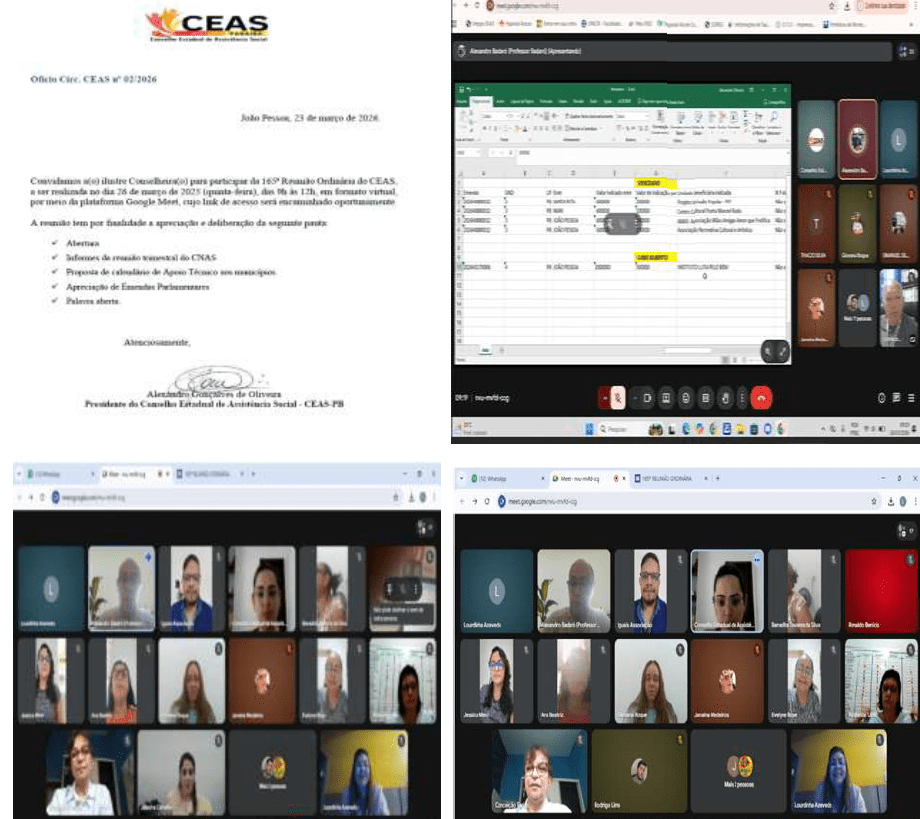Screen dimensions: 920x819
Task: Click the send reaction emoji icon
Action: pos(686,398)
